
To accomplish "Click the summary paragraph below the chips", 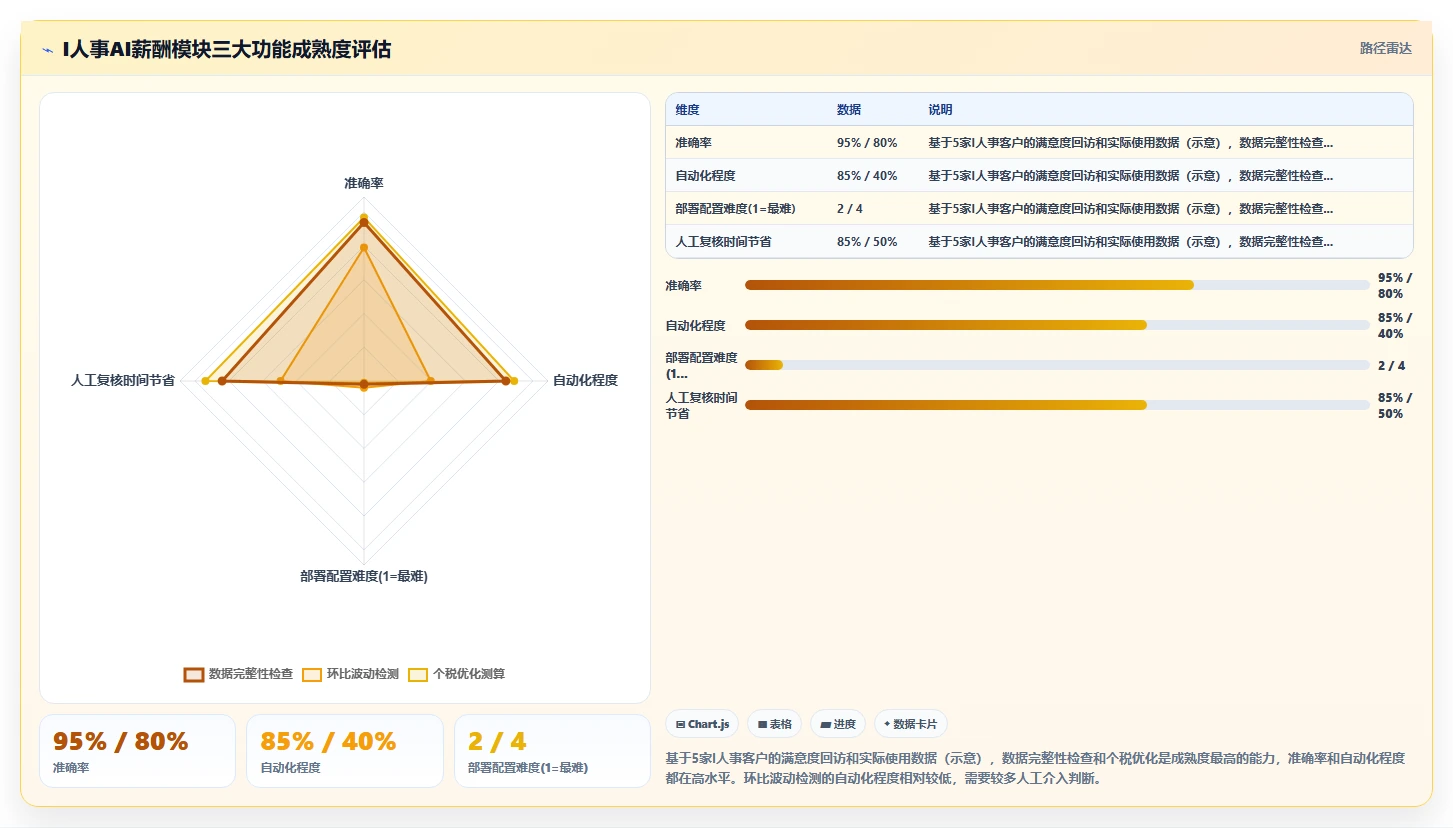I will click(1035, 768).
